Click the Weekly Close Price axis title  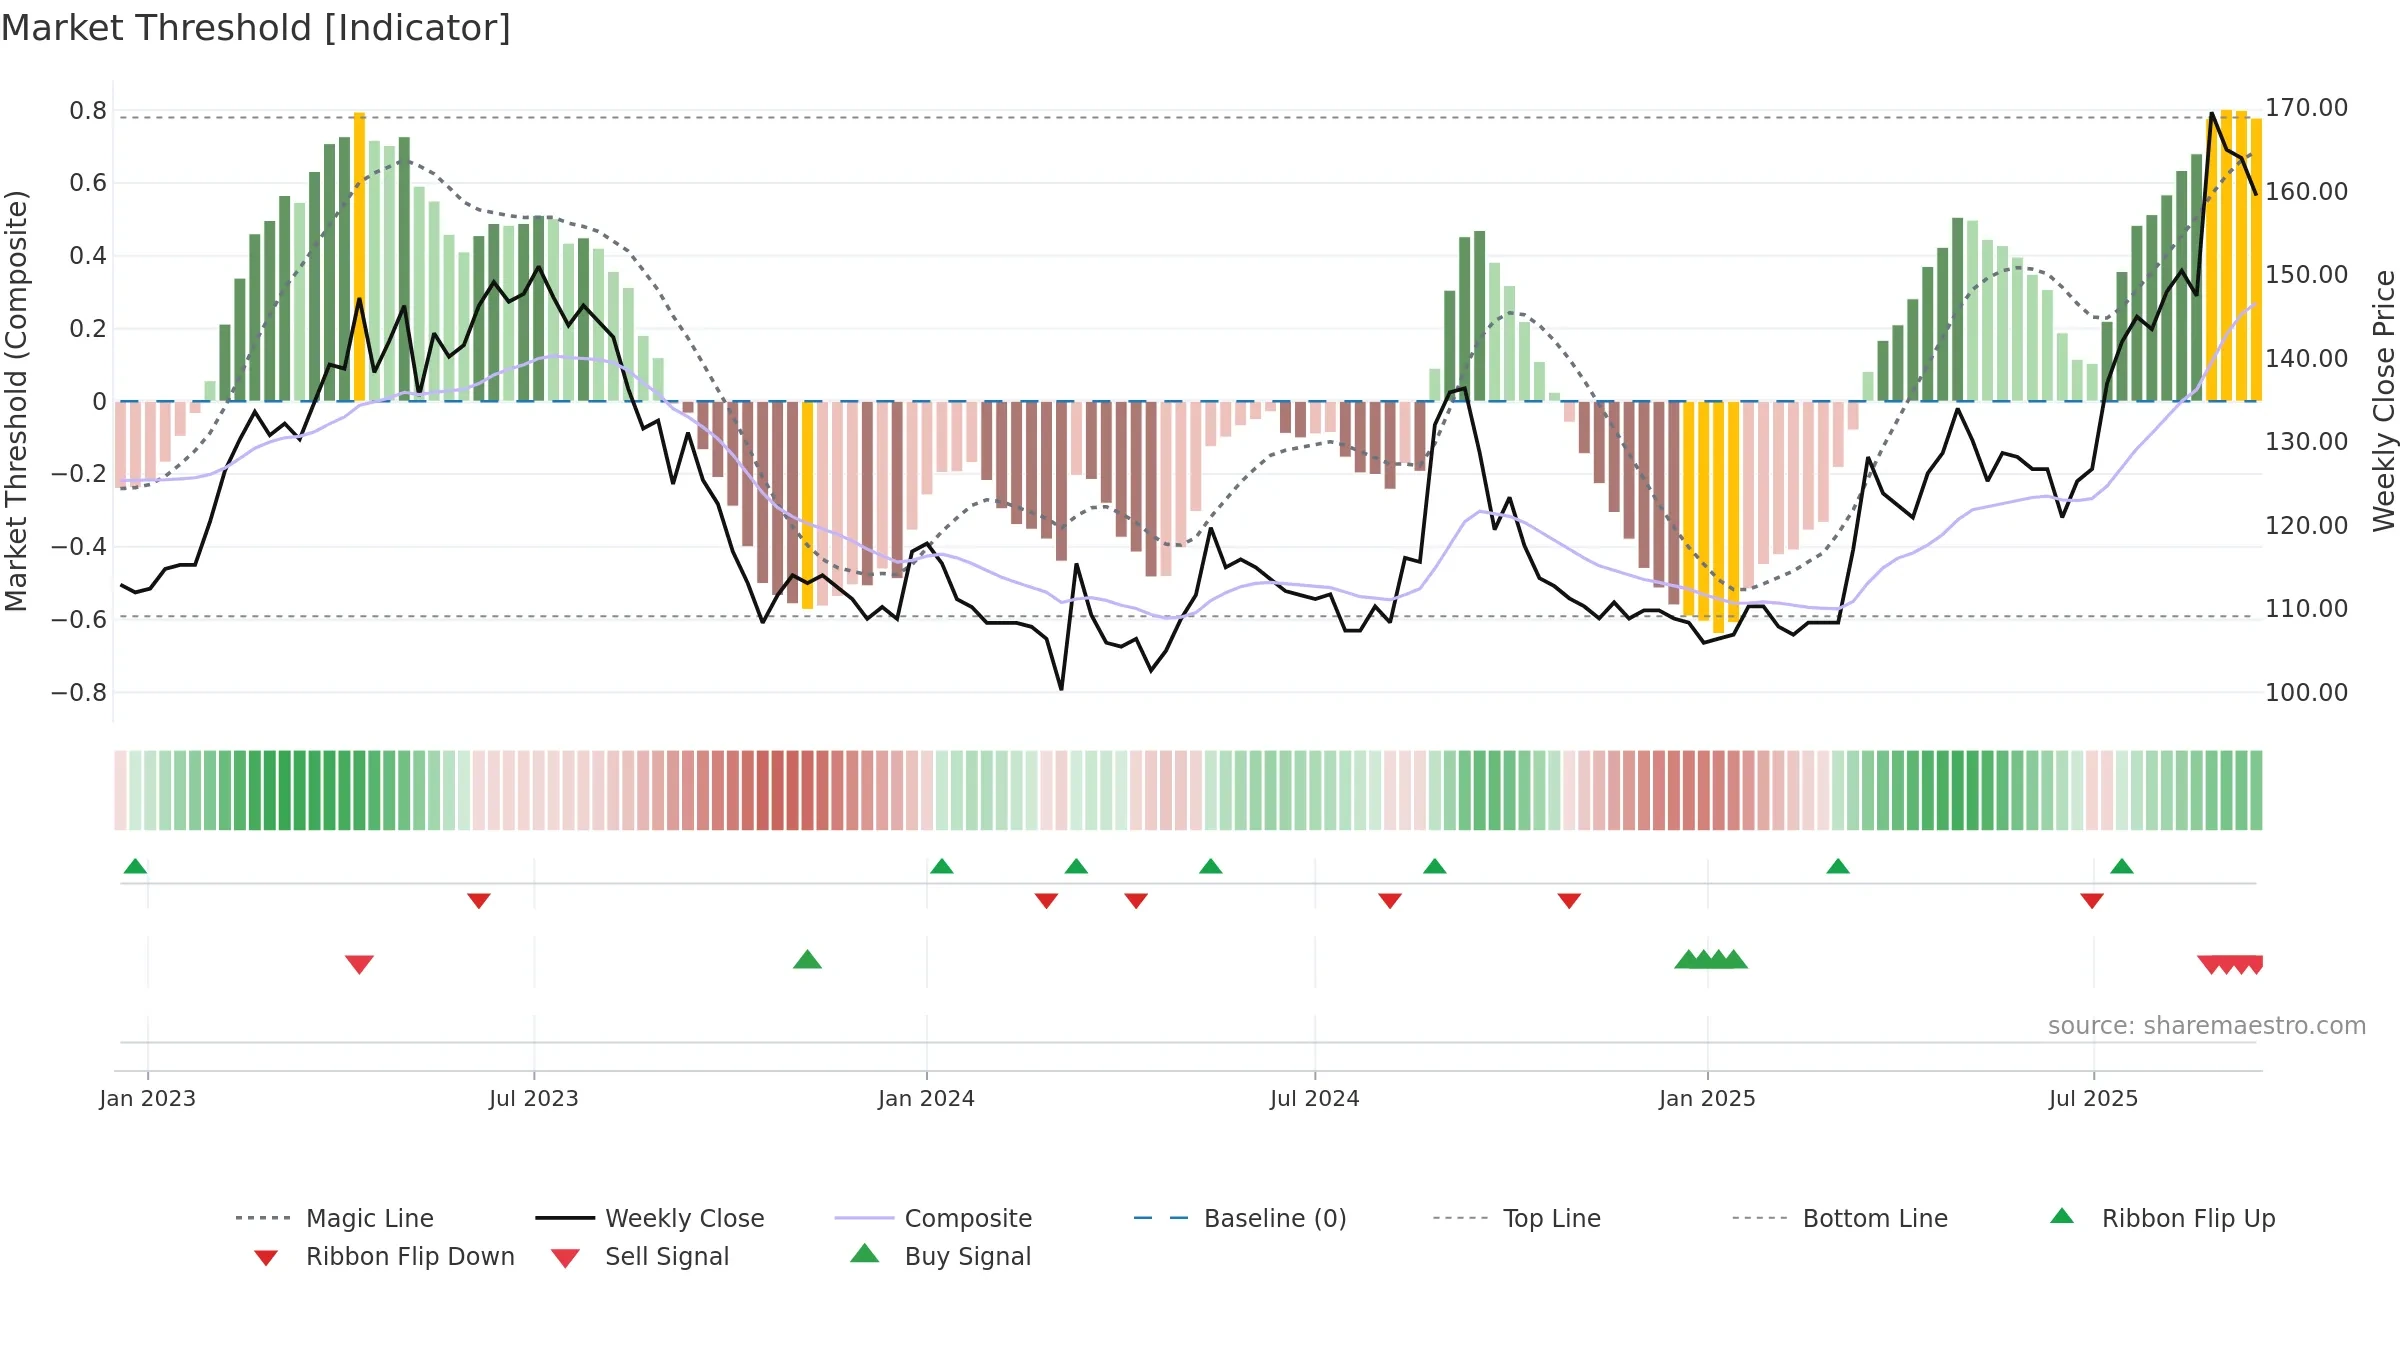(x=2384, y=400)
